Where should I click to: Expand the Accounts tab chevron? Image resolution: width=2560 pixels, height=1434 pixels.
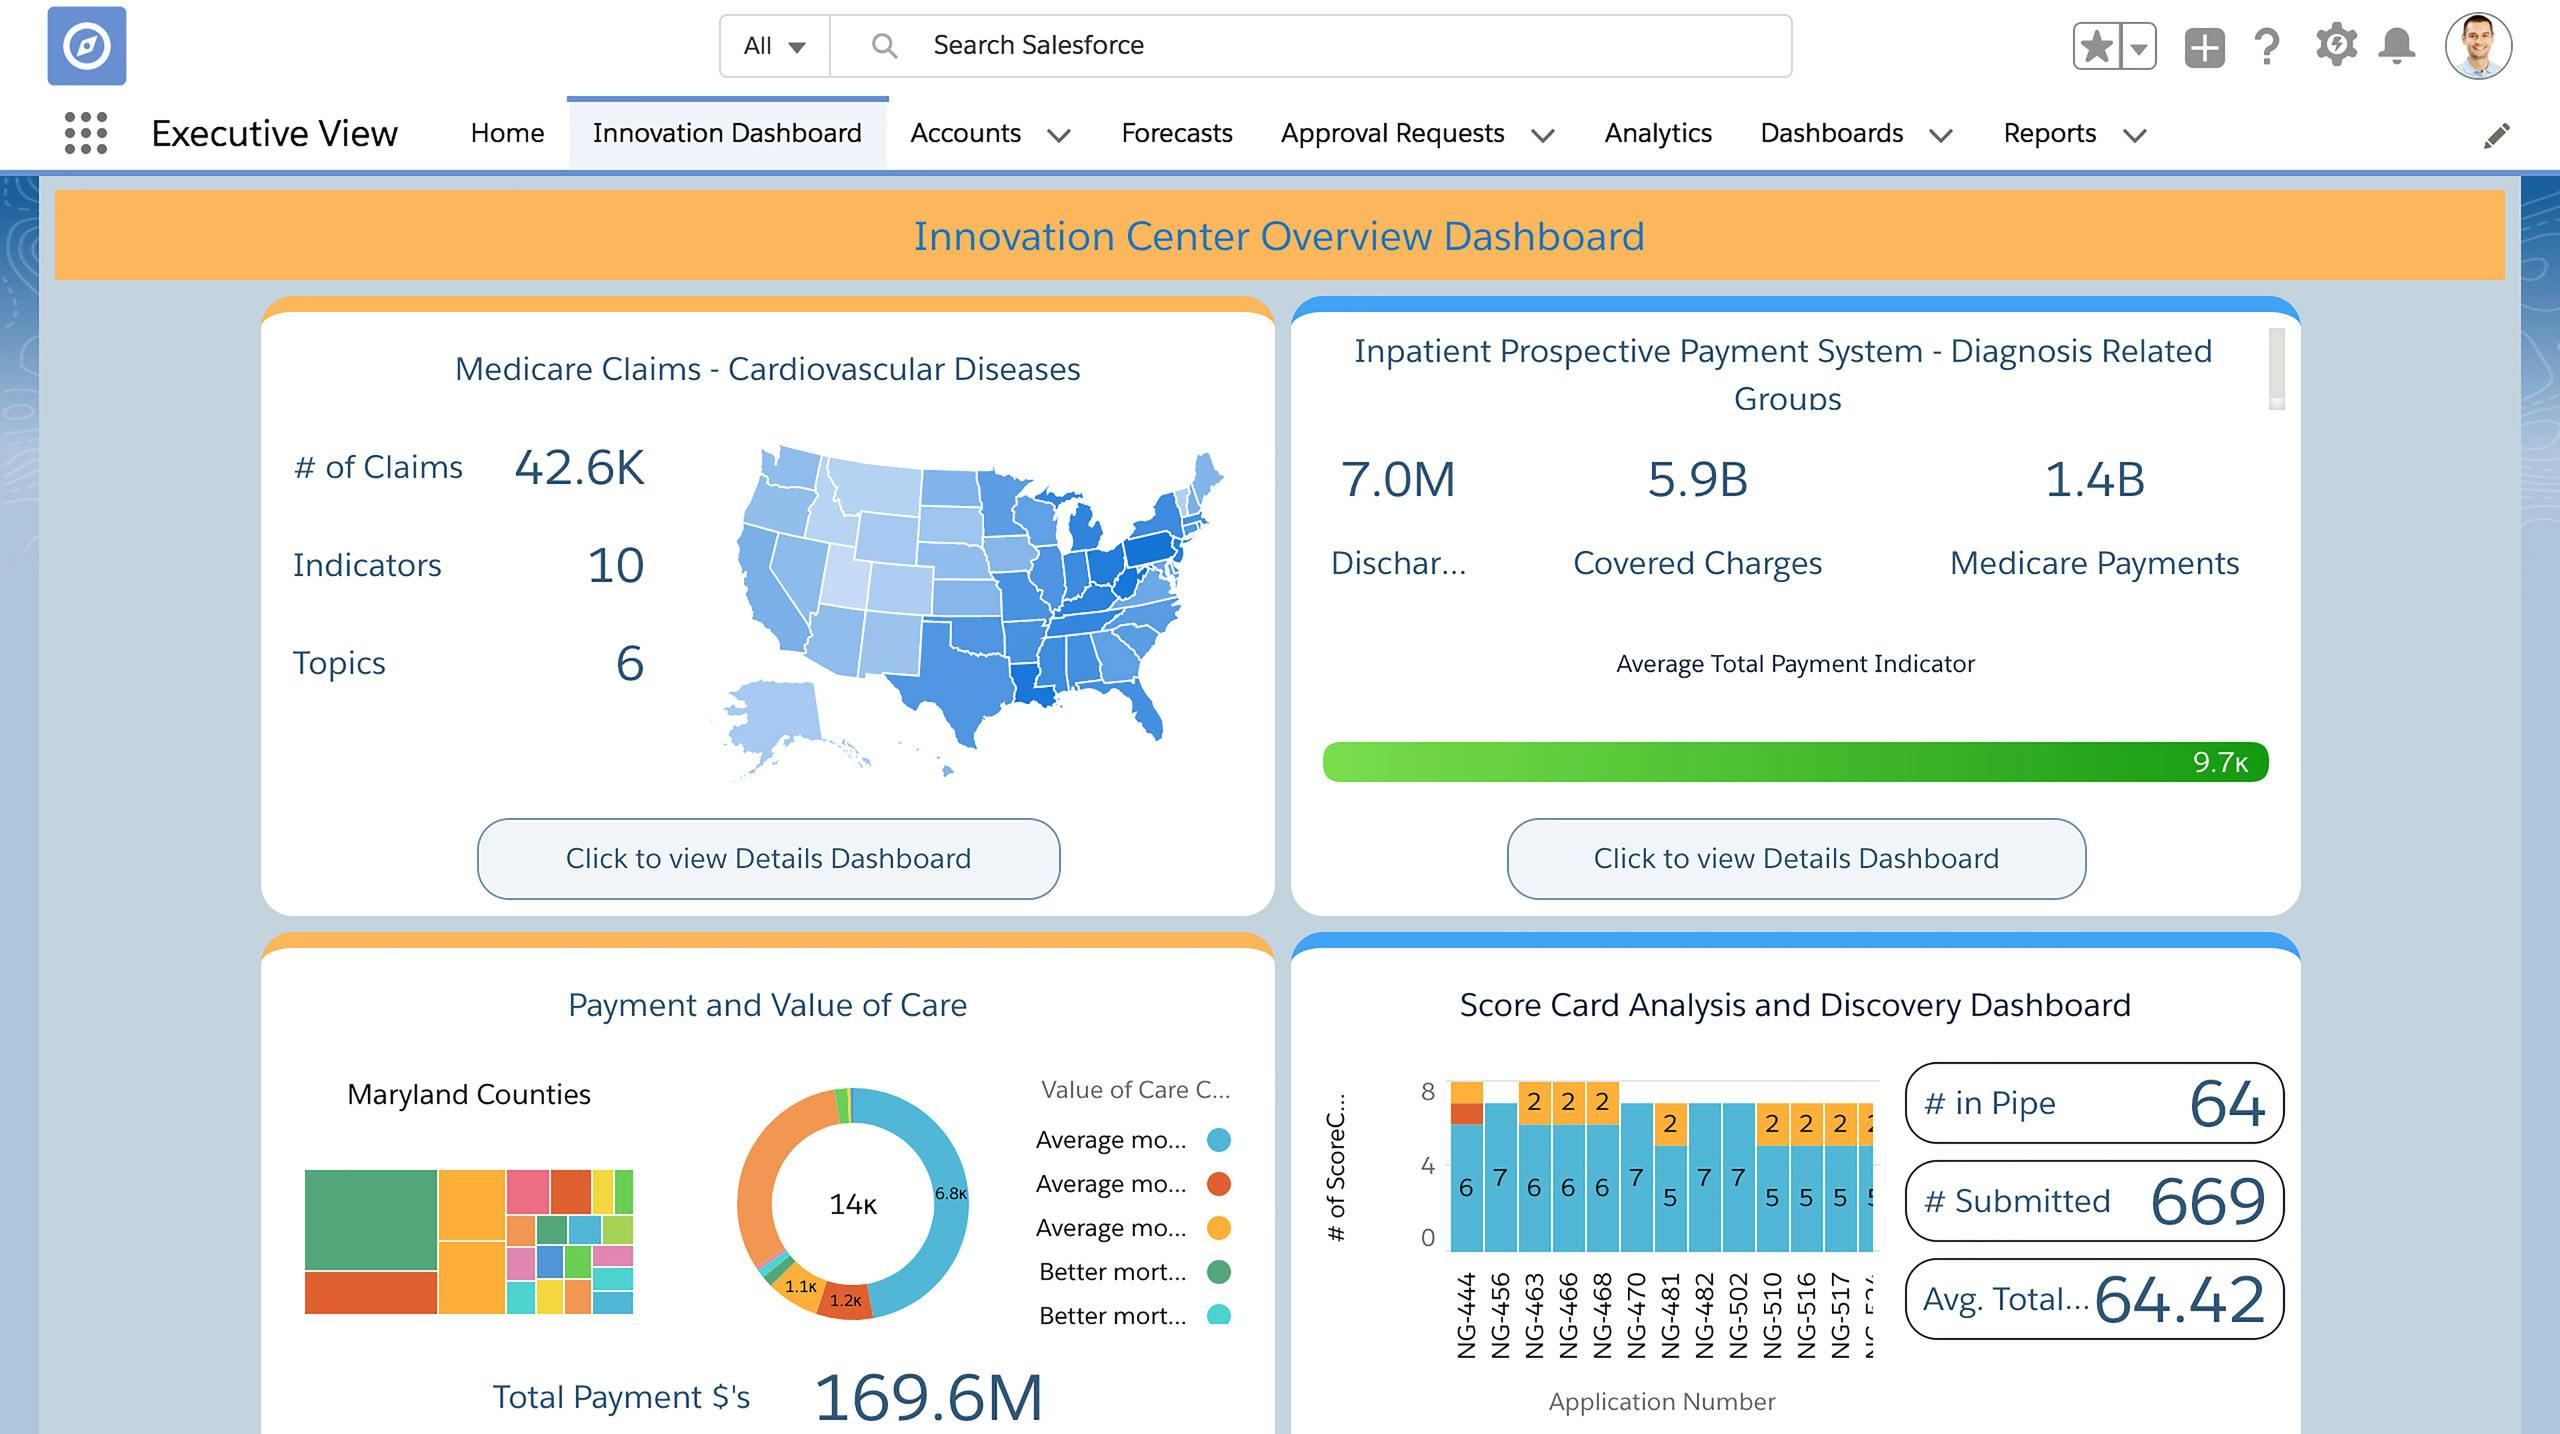coord(1059,135)
